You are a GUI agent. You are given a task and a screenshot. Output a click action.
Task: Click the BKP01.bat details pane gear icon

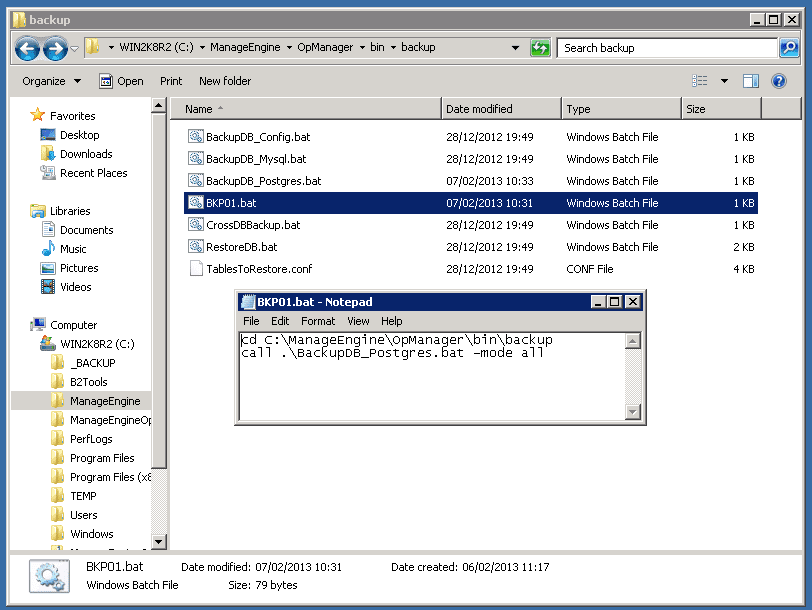tap(50, 576)
